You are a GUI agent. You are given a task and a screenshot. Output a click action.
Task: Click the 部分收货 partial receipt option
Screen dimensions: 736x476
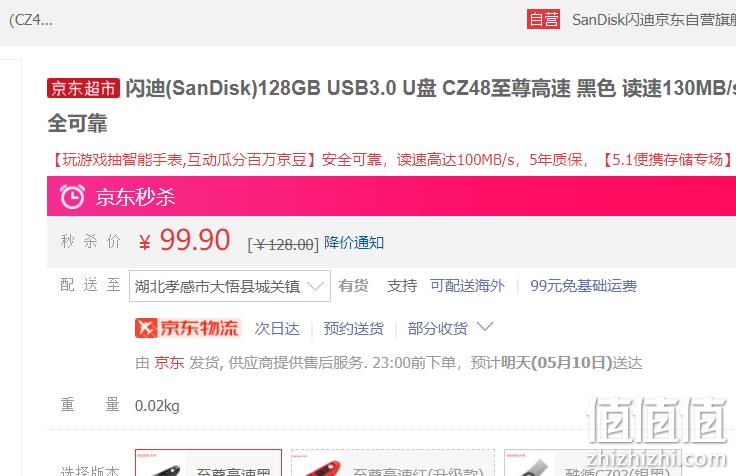point(437,328)
